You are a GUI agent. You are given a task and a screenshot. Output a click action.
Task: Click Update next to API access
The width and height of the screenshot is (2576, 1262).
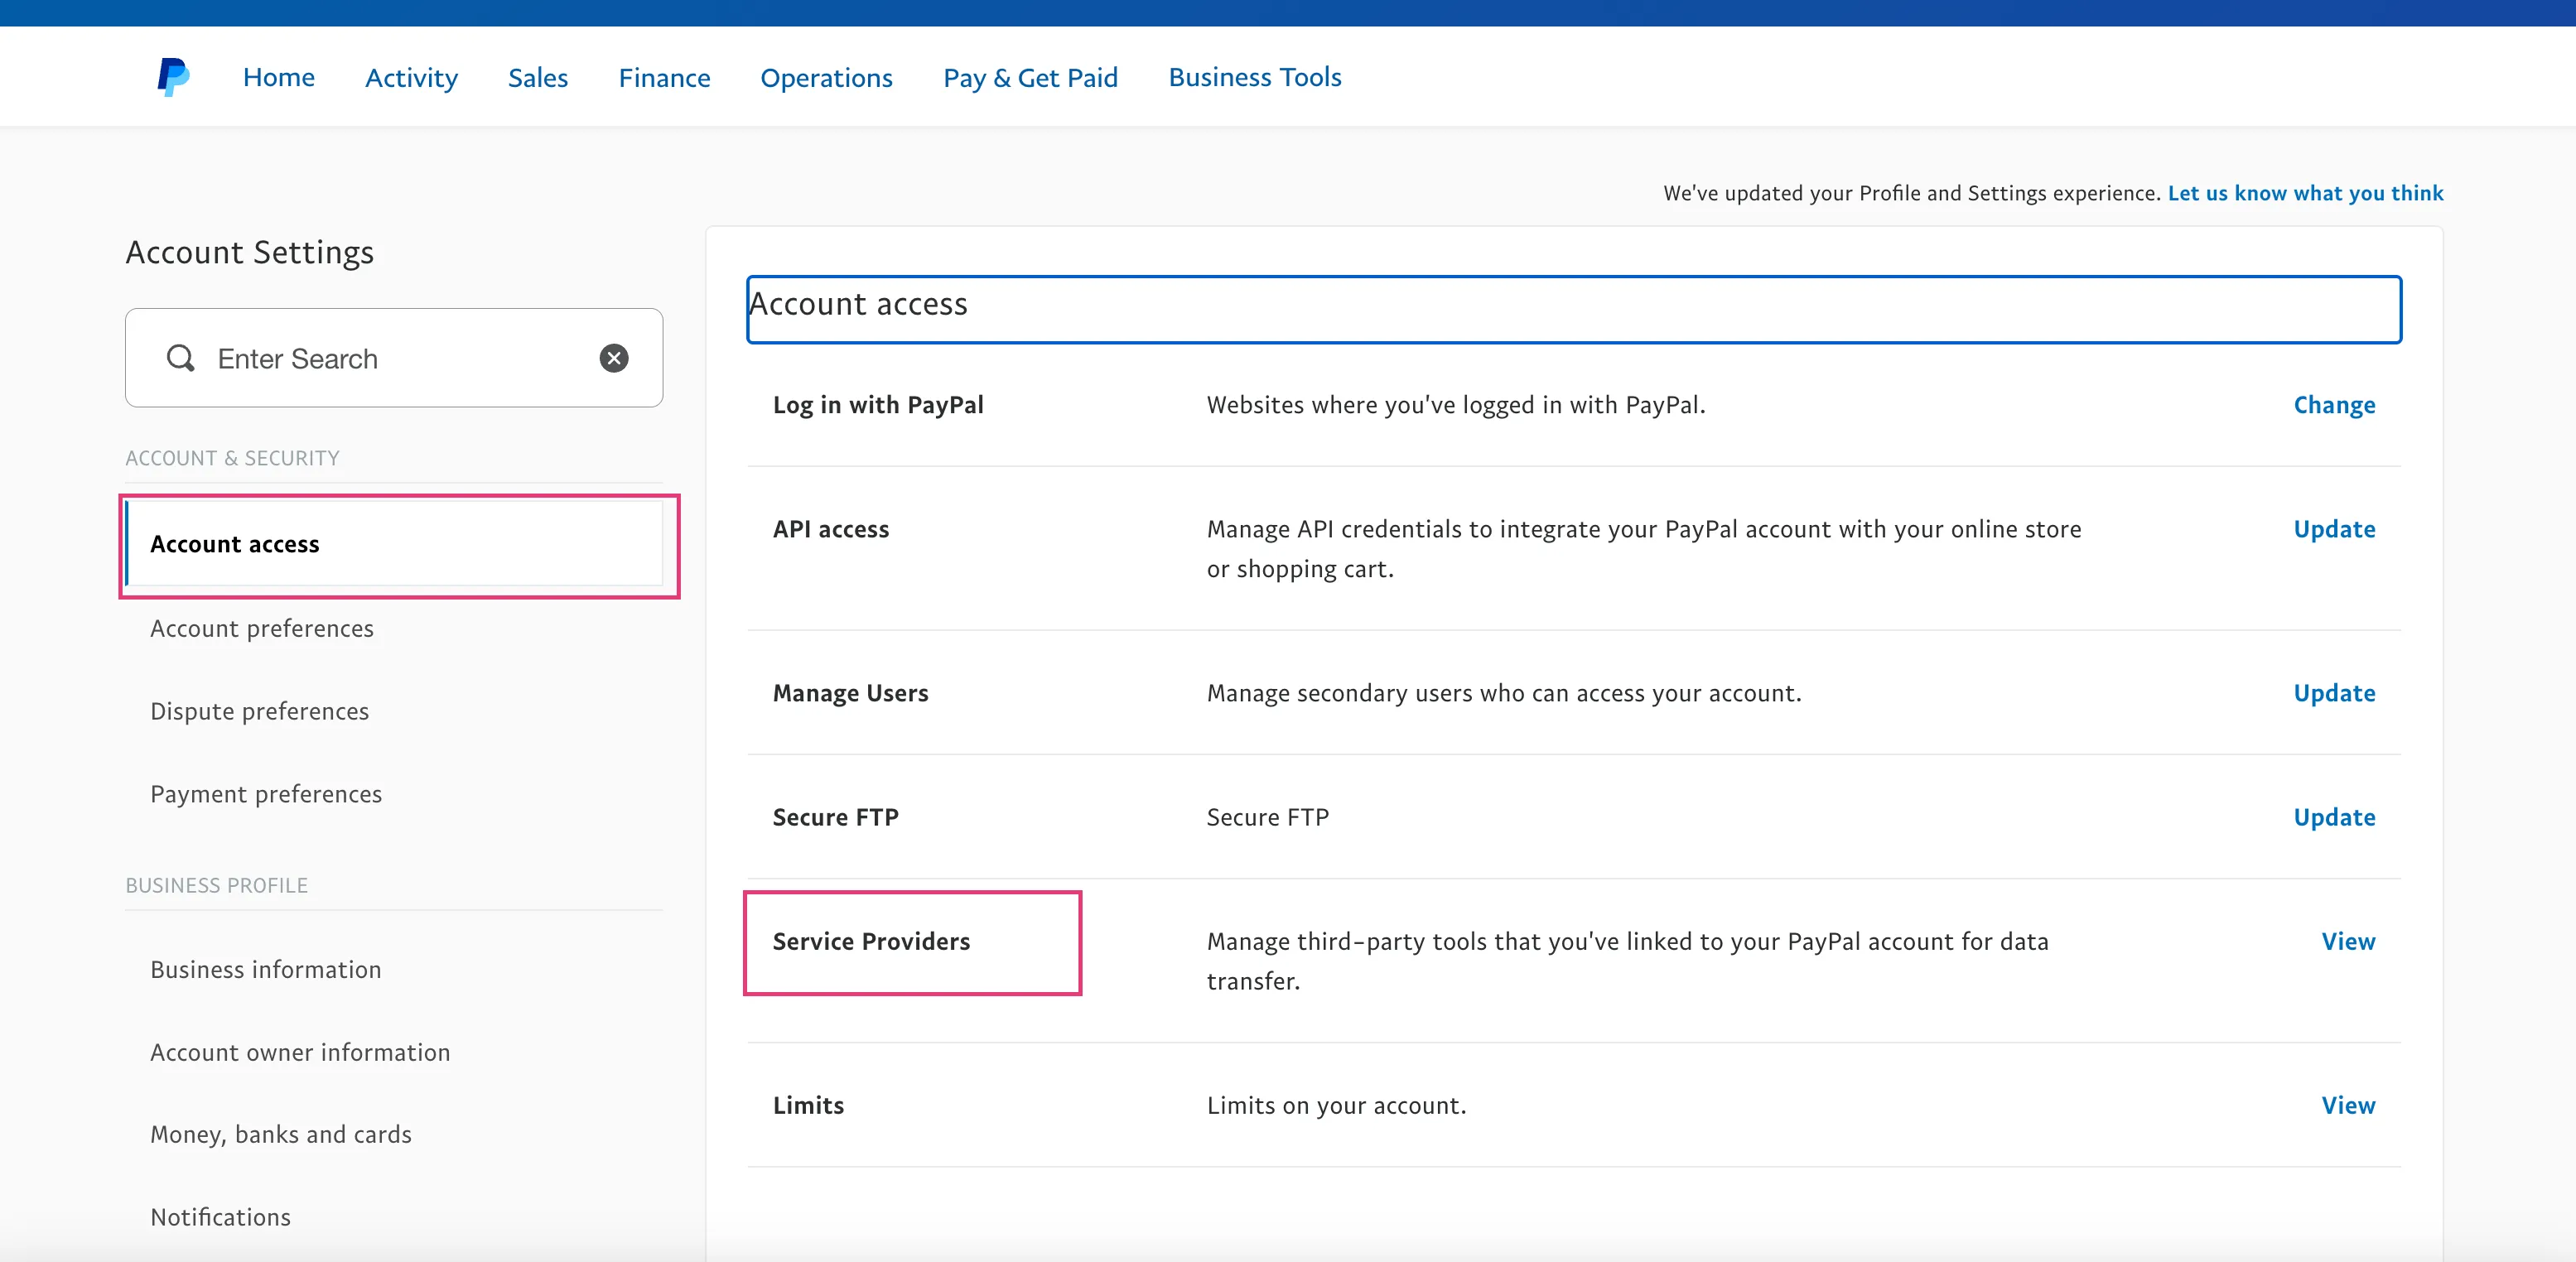[2334, 529]
